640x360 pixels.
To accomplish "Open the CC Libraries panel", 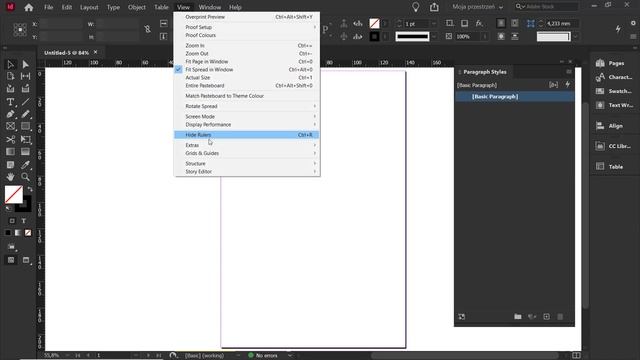I will (613, 146).
